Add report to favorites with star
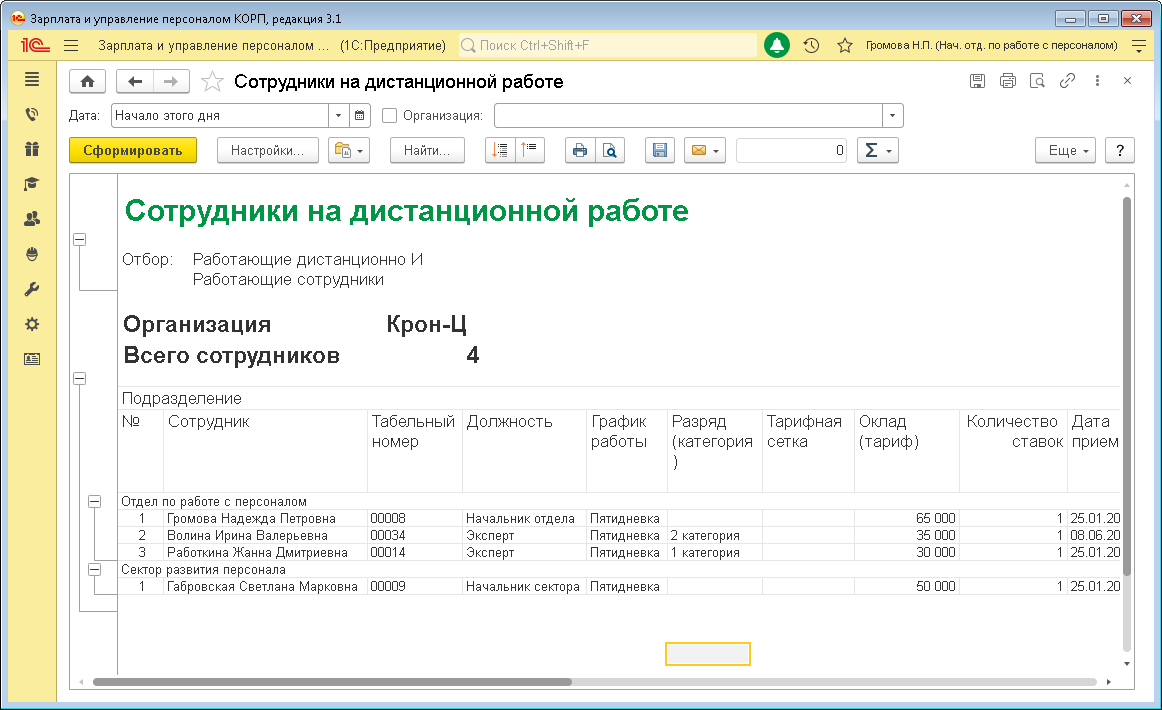Viewport: 1162px width, 710px height. 212,82
